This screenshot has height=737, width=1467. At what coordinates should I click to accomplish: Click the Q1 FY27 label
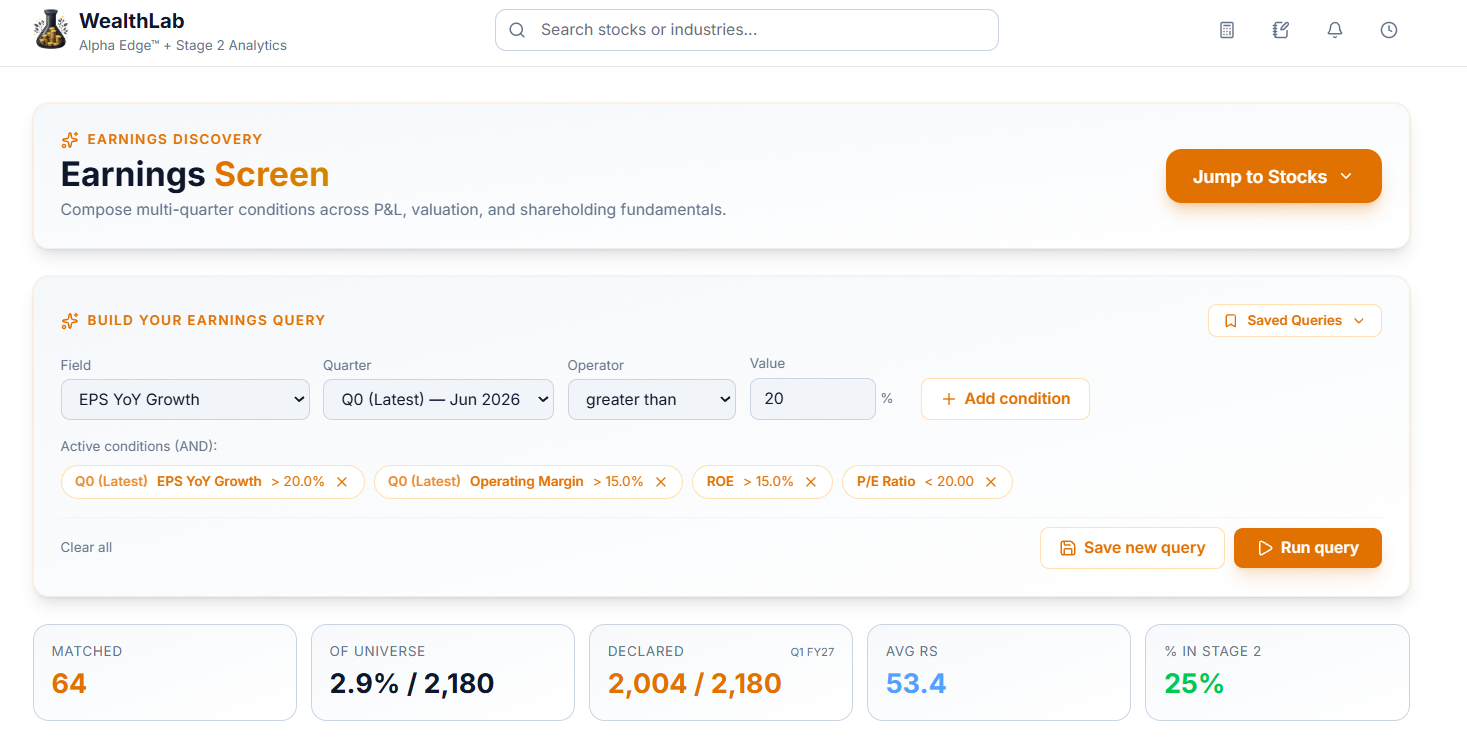pyautogui.click(x=812, y=652)
